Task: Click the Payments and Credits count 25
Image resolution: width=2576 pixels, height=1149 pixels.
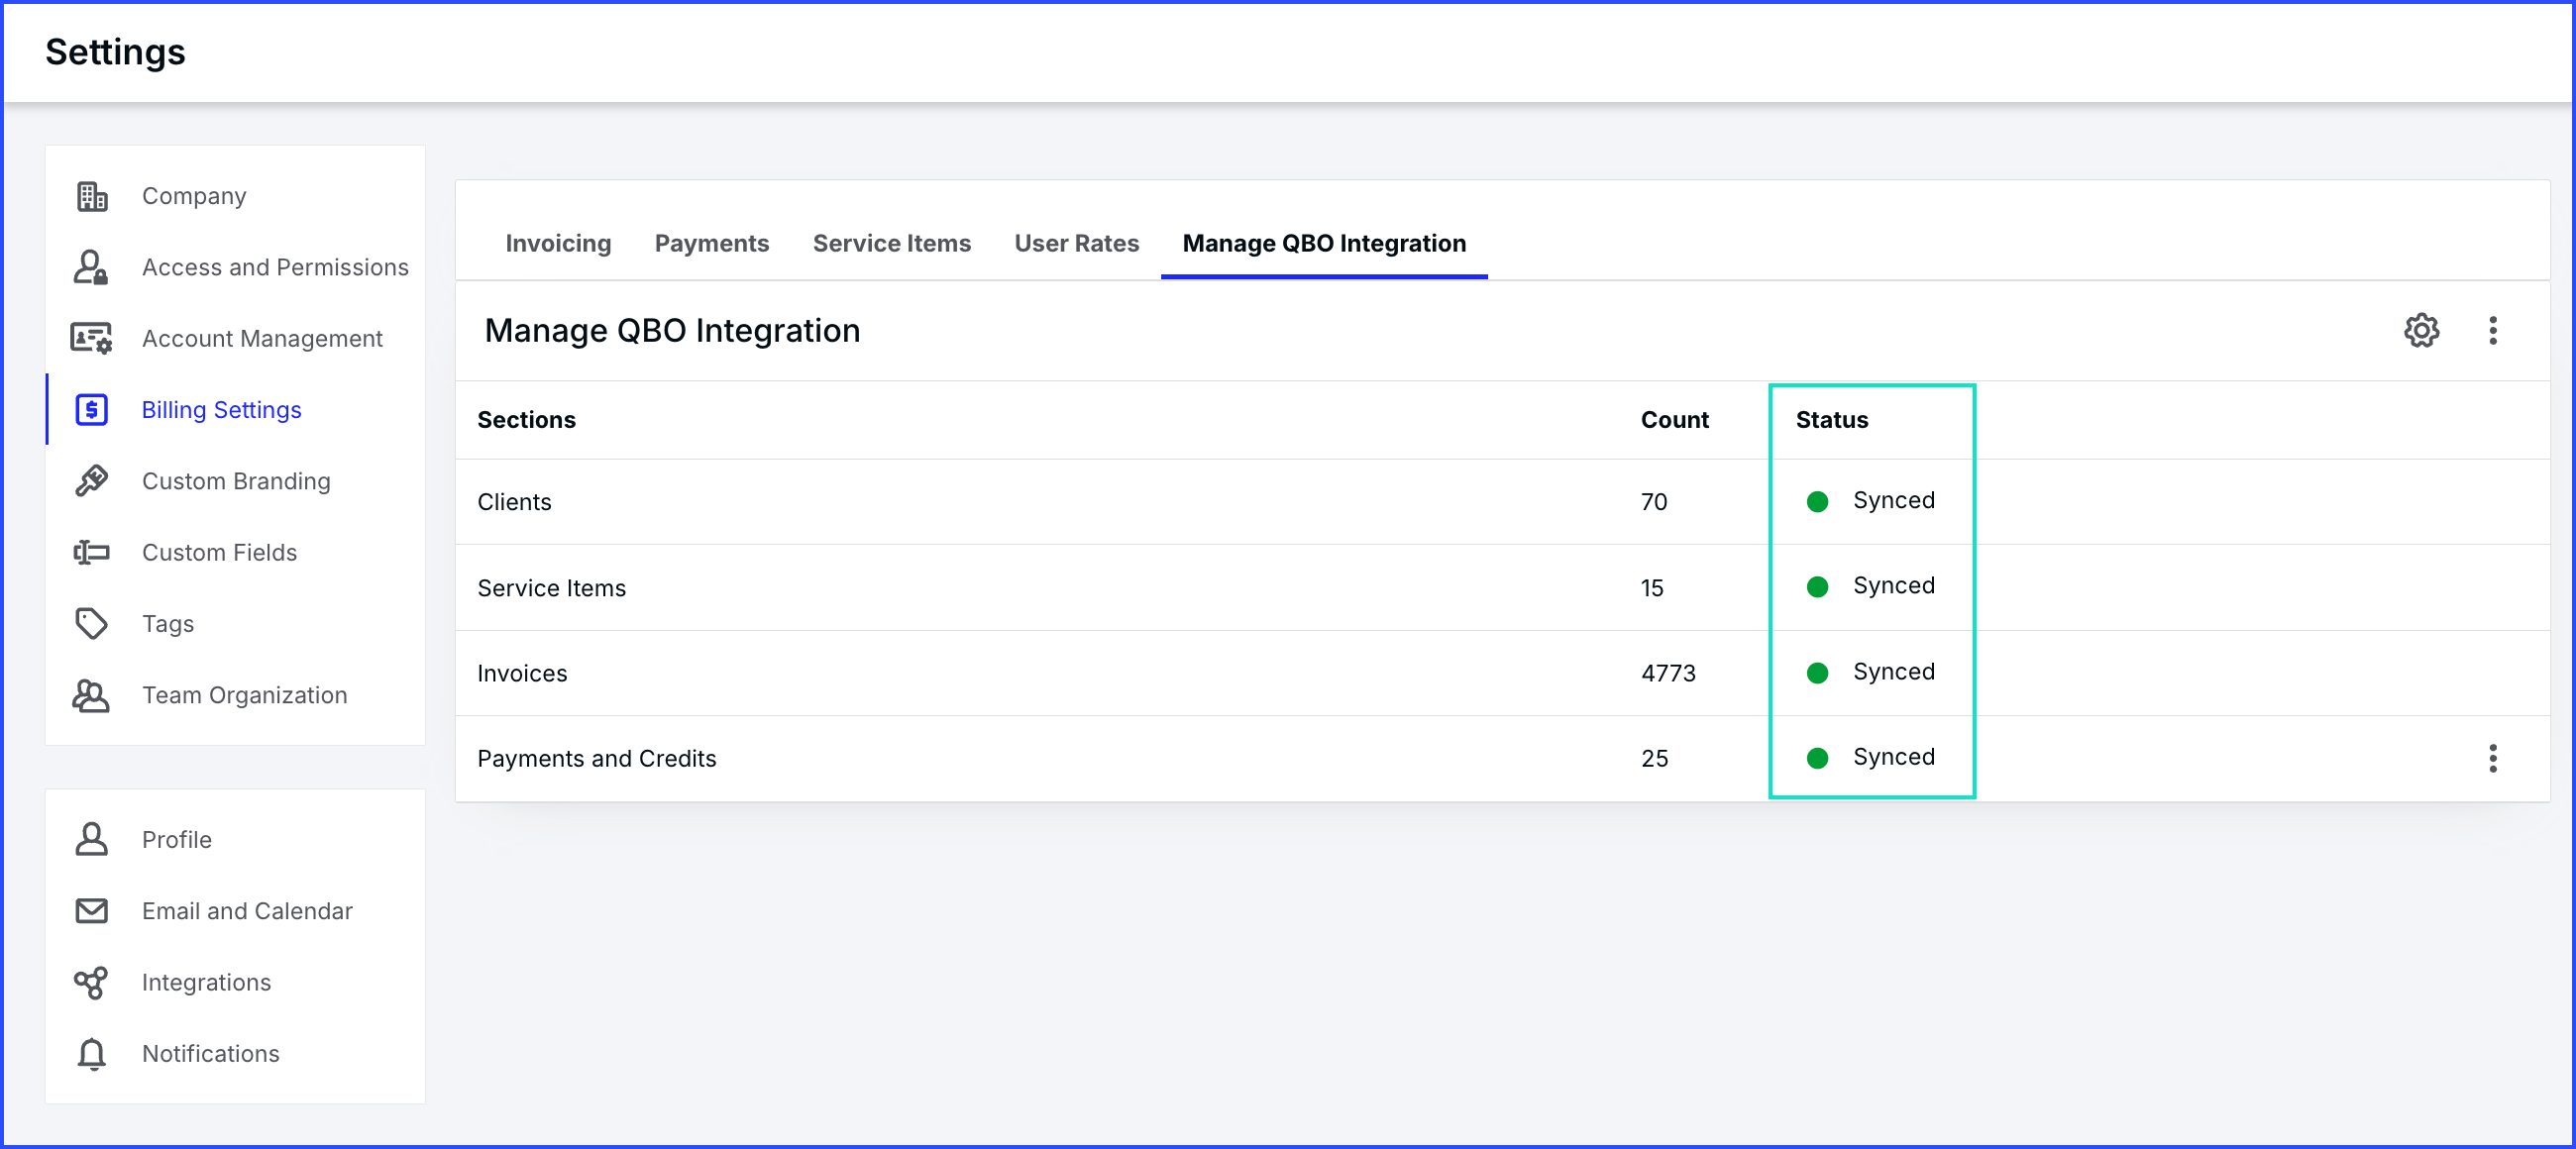Action: coord(1654,758)
